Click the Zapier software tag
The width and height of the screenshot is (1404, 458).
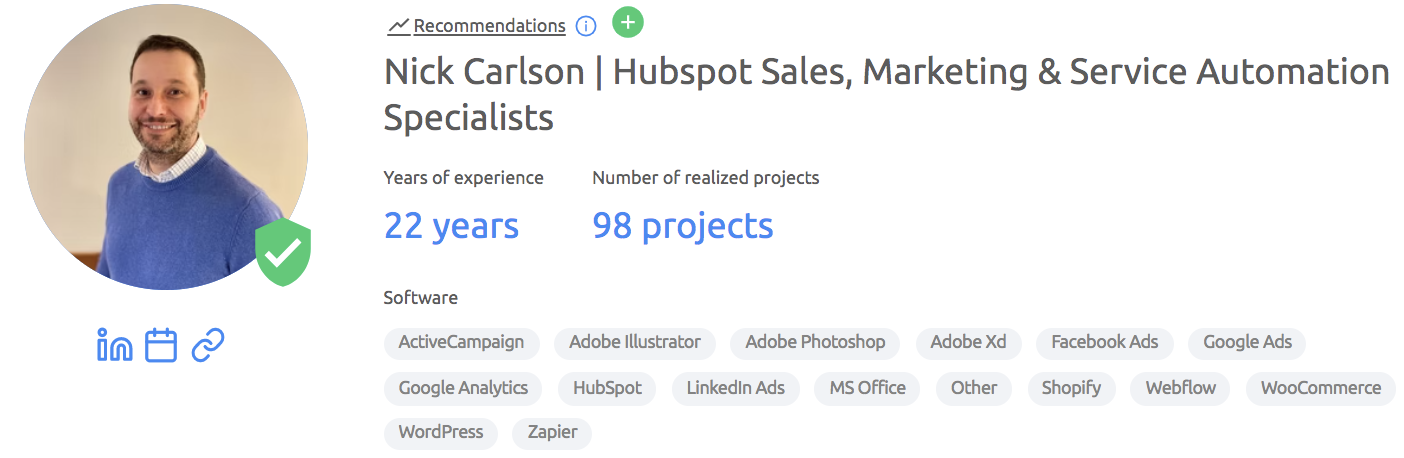(x=552, y=433)
